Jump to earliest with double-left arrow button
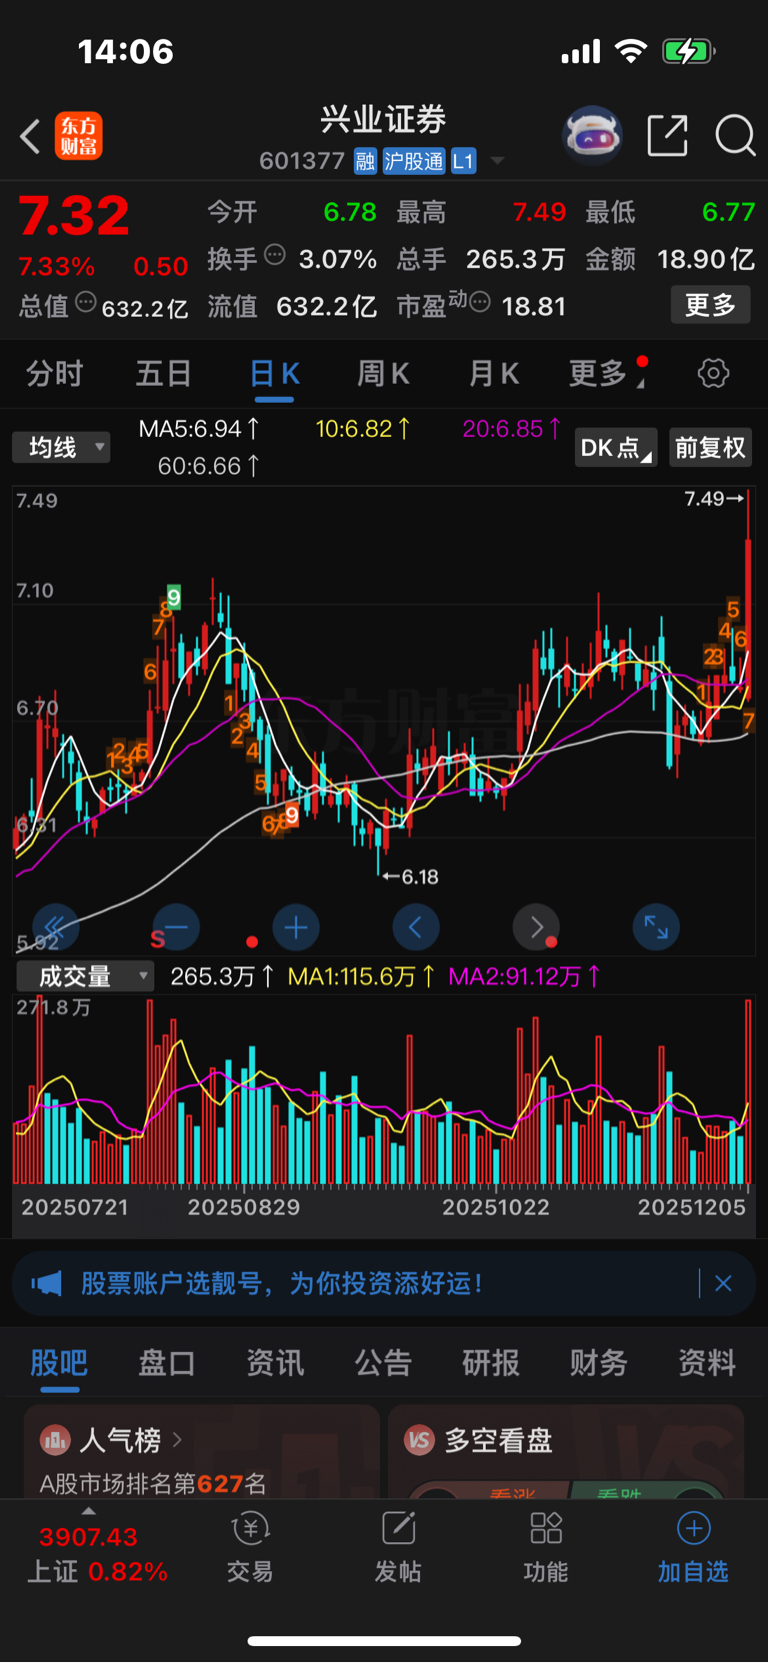 point(56,928)
